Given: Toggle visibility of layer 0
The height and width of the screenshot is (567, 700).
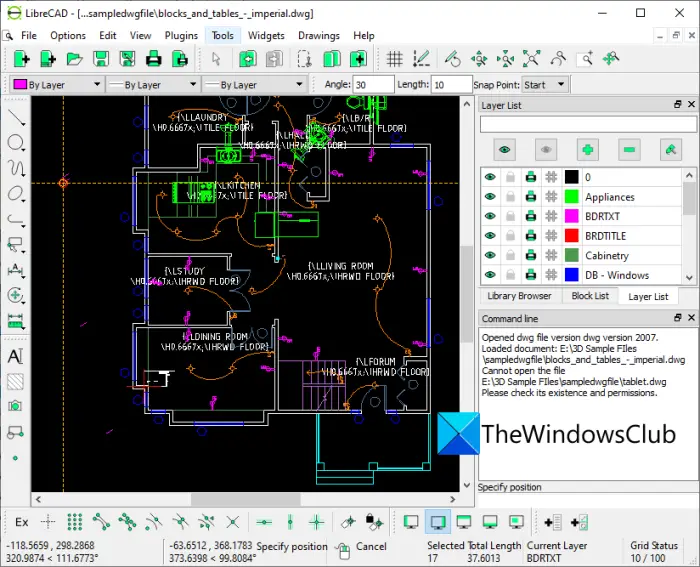Looking at the screenshot, I should 490,177.
